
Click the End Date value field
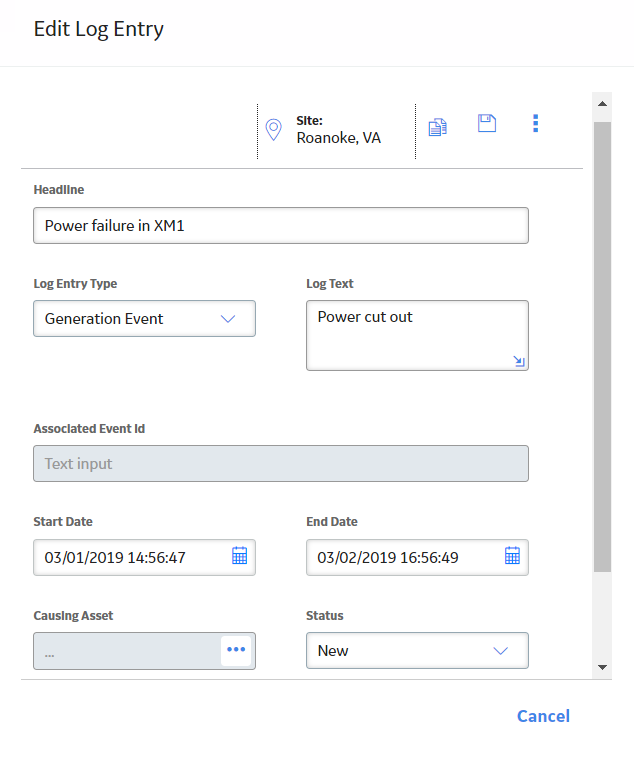point(417,558)
